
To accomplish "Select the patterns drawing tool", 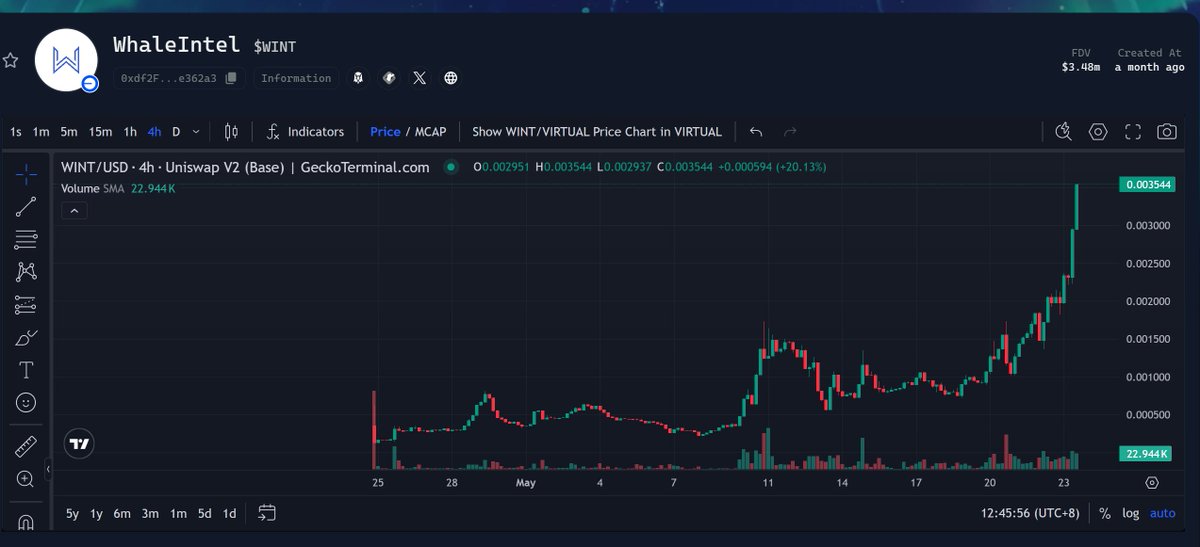I will pyautogui.click(x=26, y=271).
